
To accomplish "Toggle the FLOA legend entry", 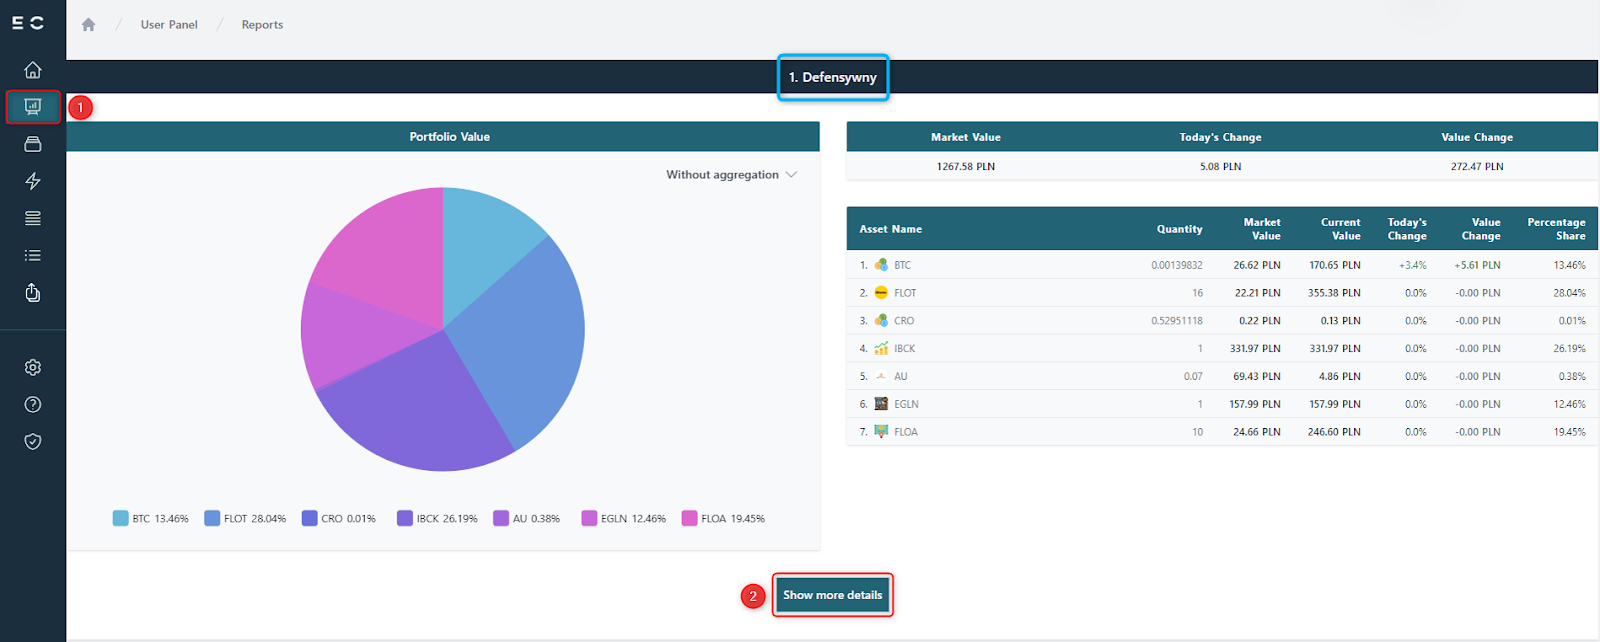I will [x=723, y=518].
